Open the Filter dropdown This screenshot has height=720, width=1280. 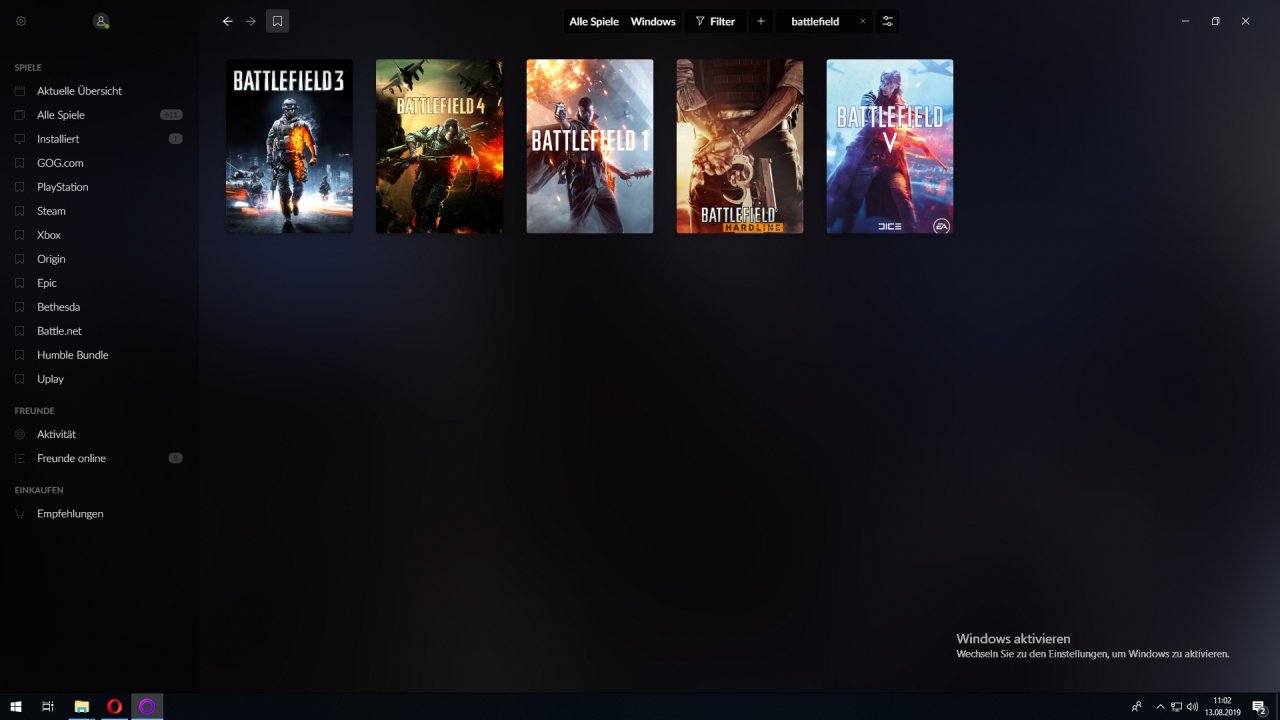(715, 21)
